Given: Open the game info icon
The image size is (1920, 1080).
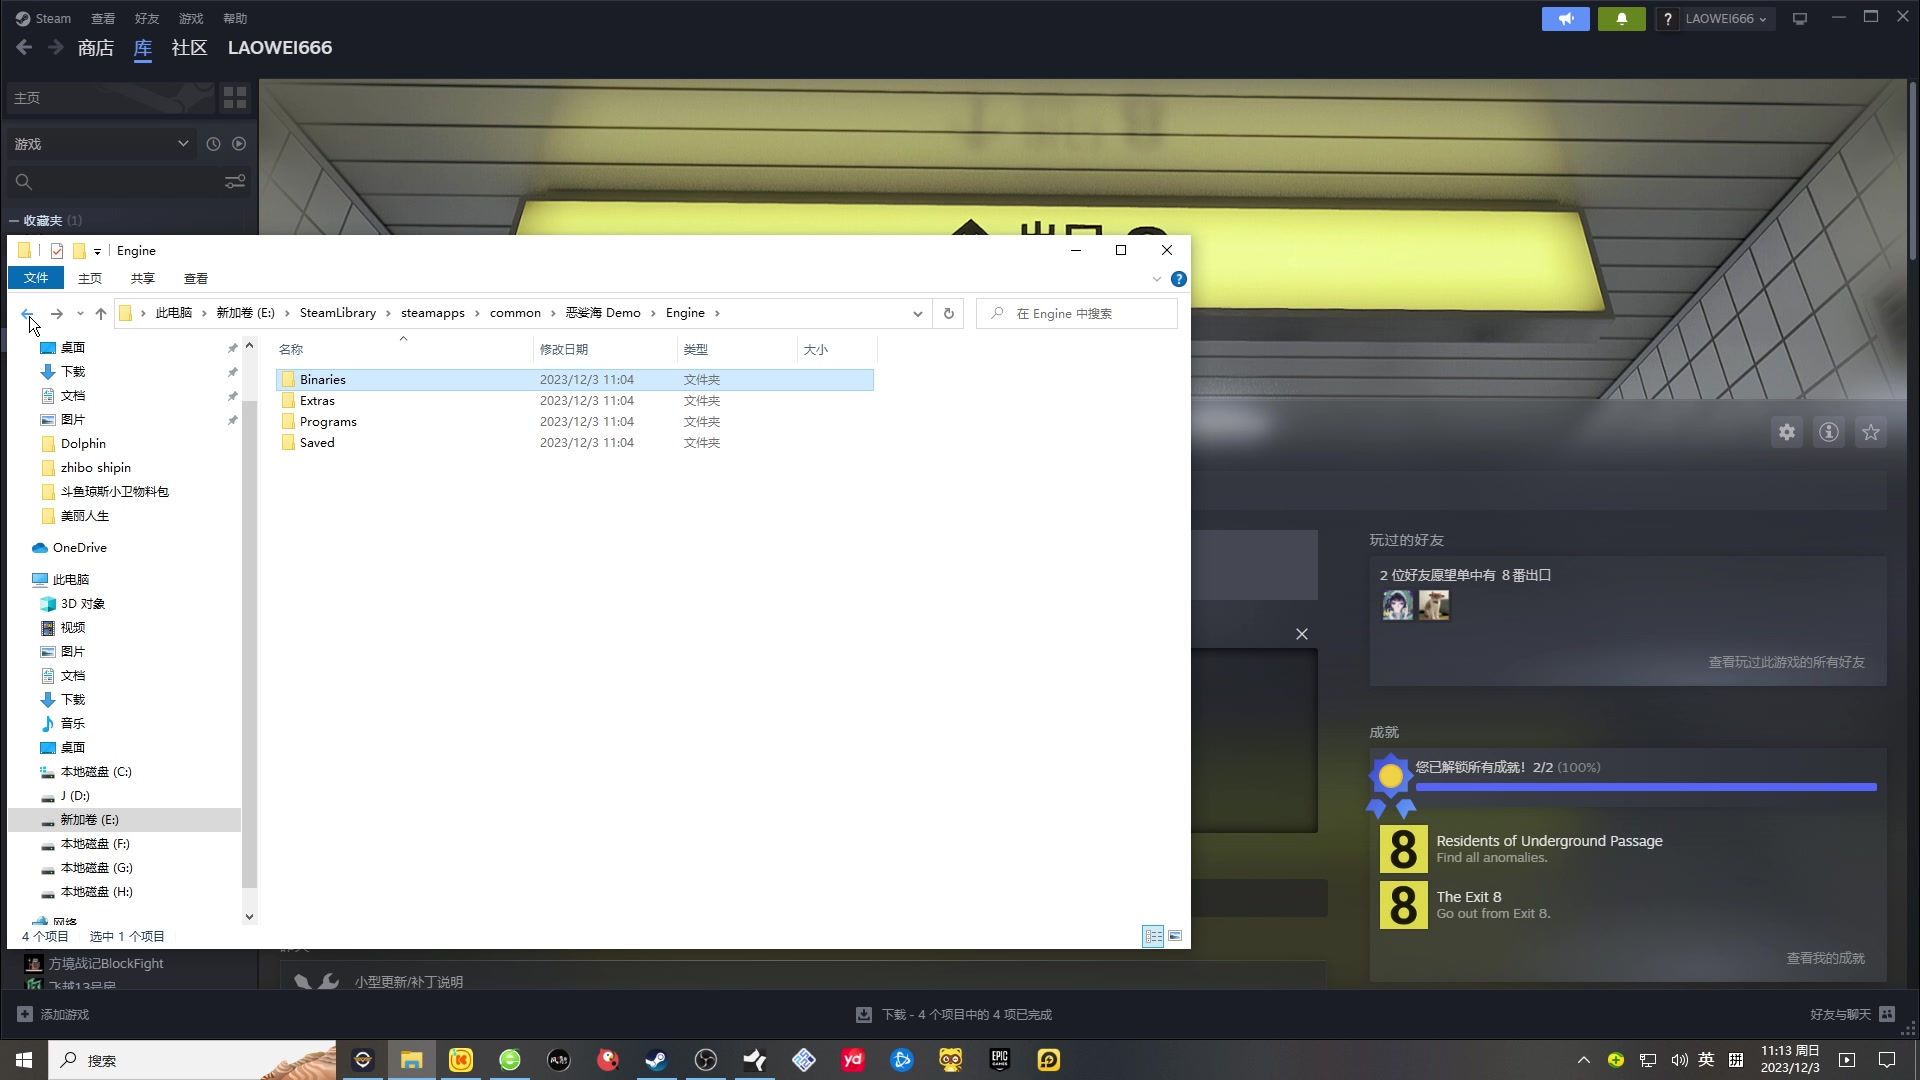Looking at the screenshot, I should click(x=1829, y=432).
